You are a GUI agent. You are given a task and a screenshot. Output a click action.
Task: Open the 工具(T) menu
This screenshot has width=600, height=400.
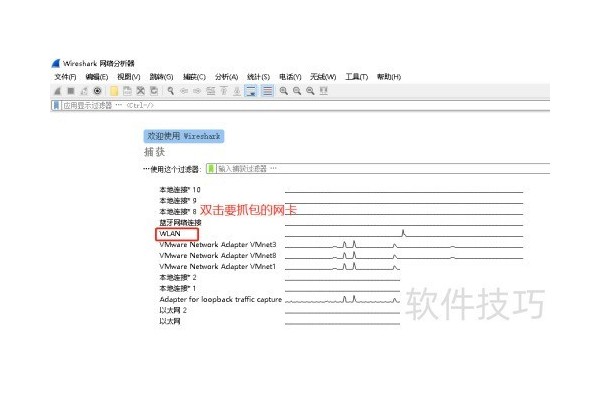(357, 77)
